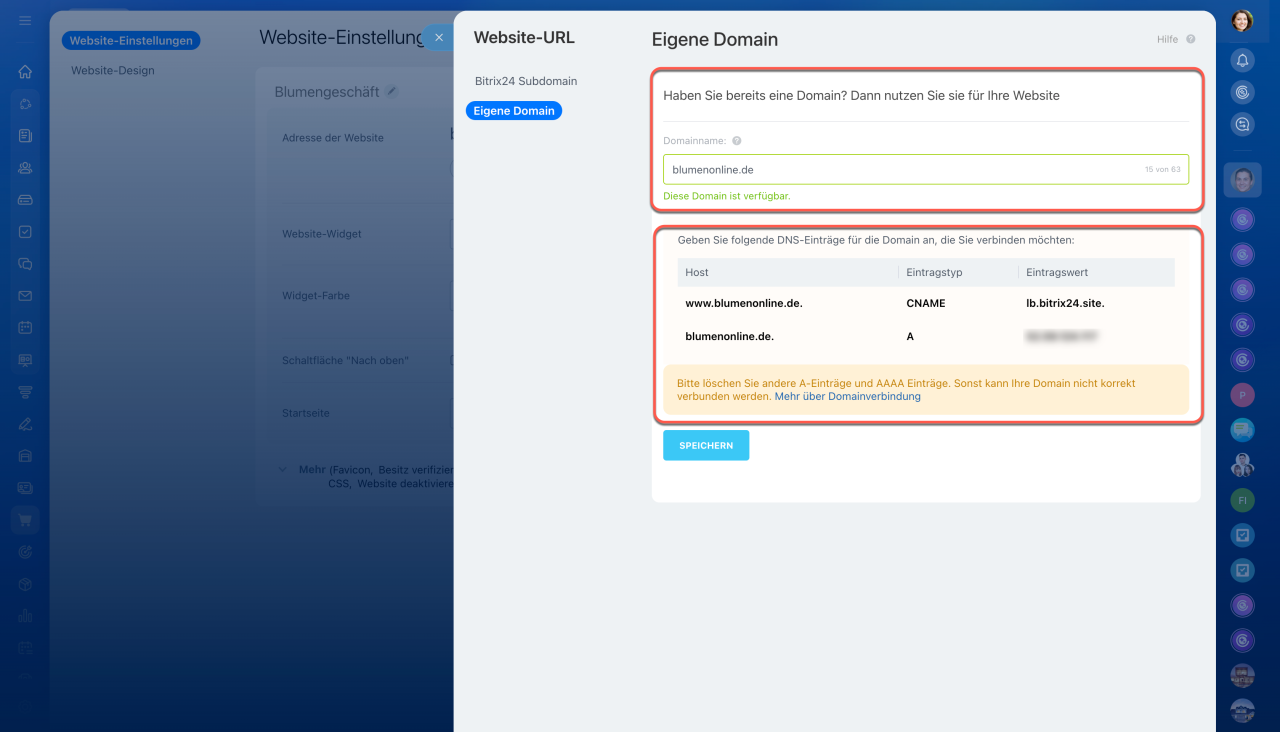Click the Eintragswert column header

click(1057, 272)
